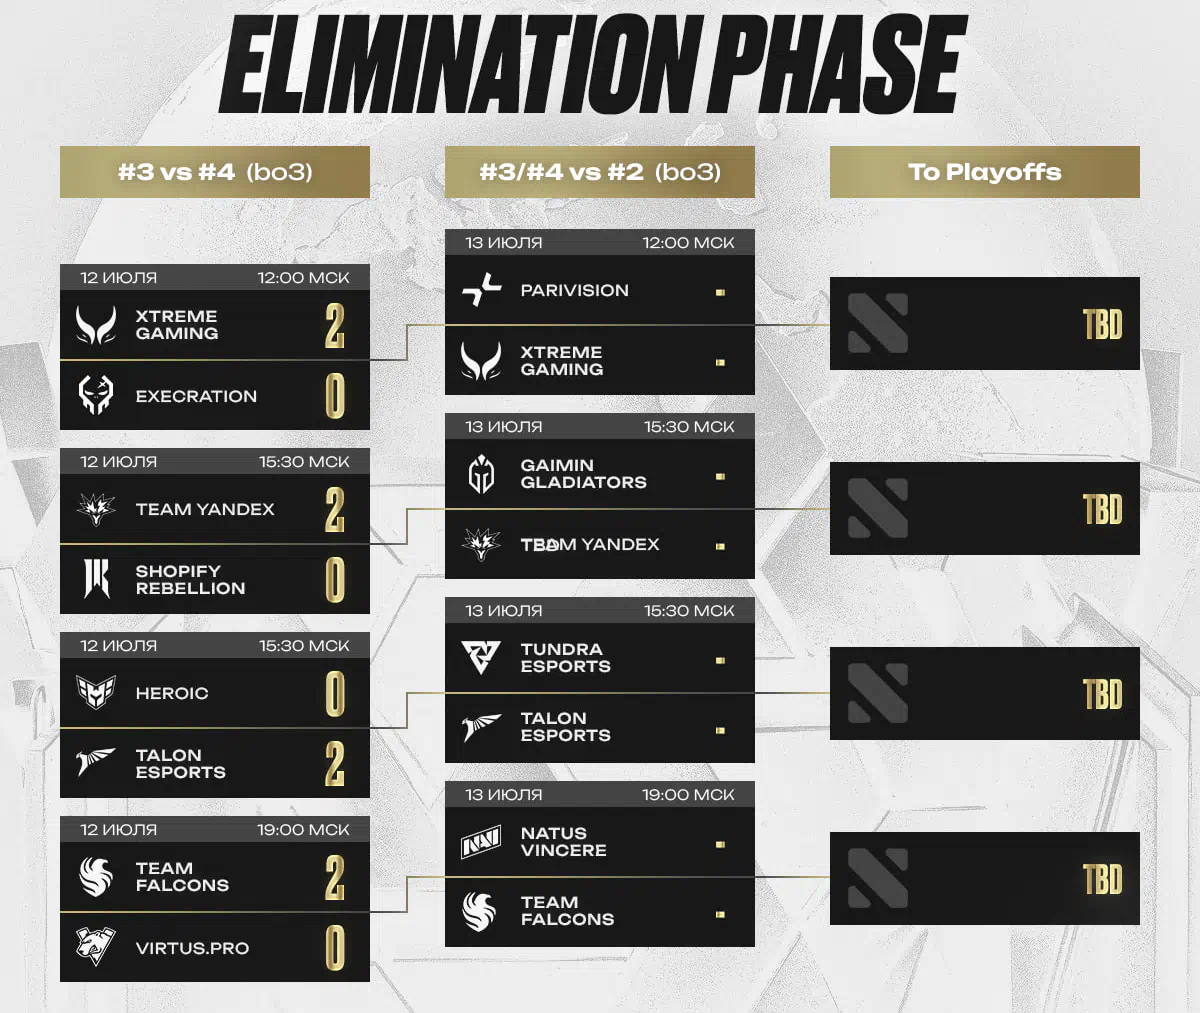Click Heroic's score of 0
This screenshot has width=1200, height=1013.
click(x=335, y=693)
